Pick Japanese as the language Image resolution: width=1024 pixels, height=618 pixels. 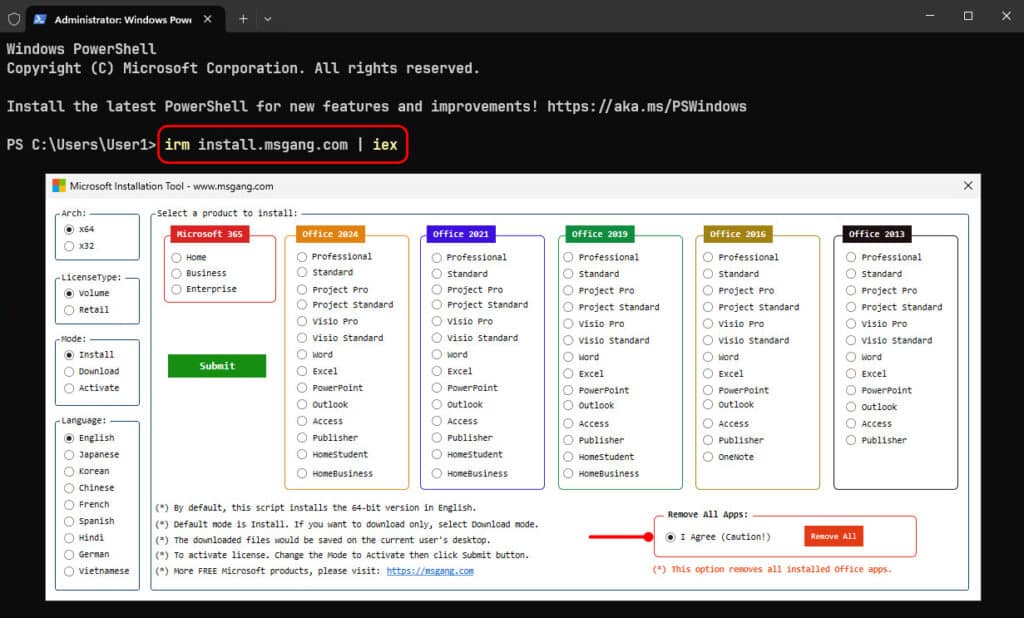pyautogui.click(x=69, y=455)
